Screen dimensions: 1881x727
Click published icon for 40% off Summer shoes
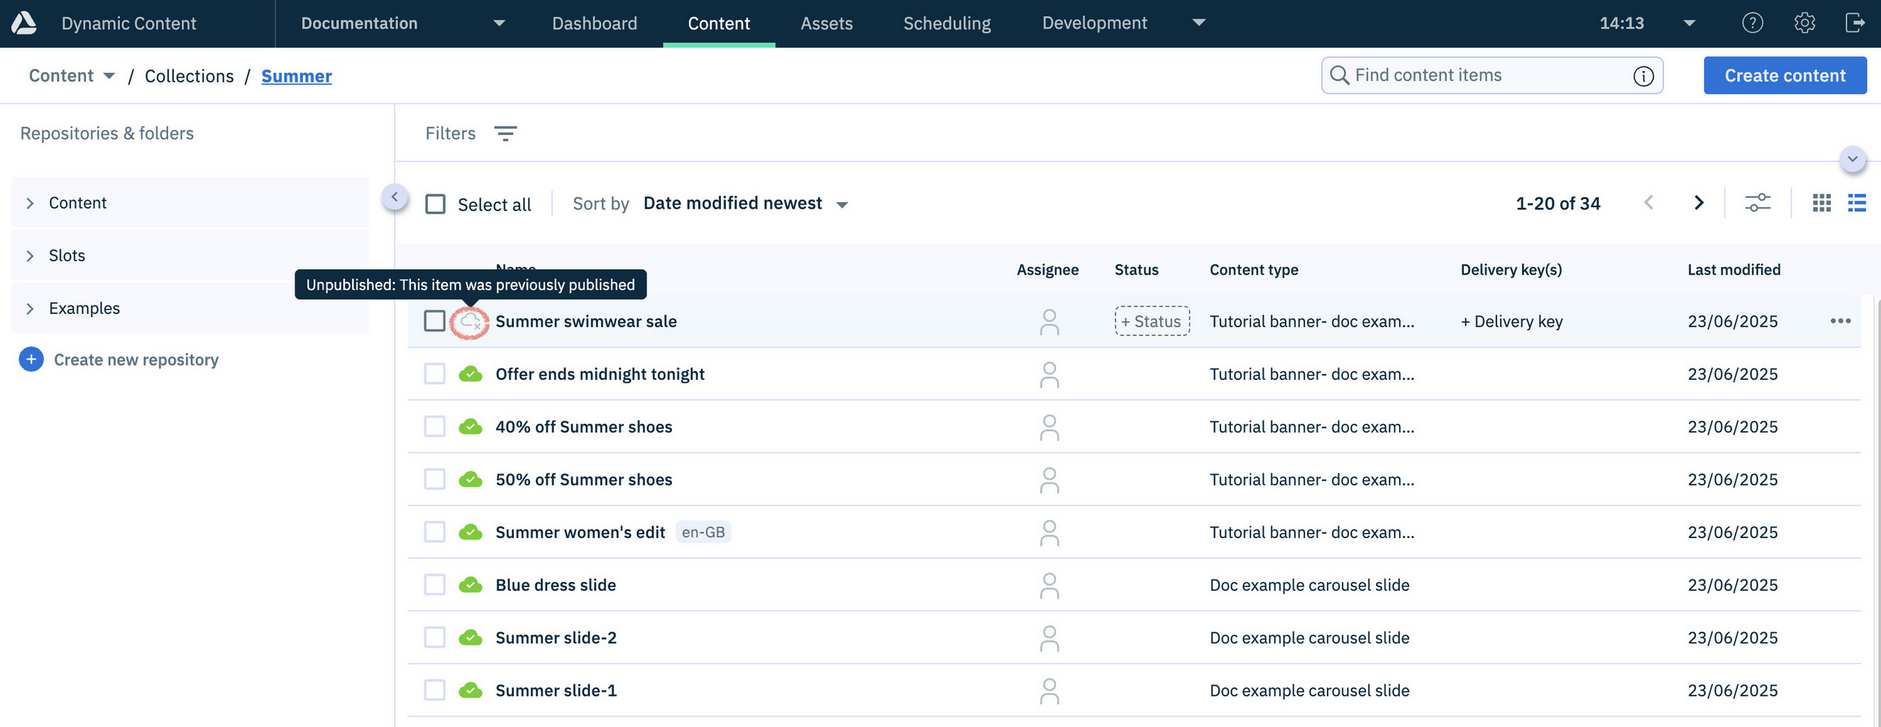470,427
